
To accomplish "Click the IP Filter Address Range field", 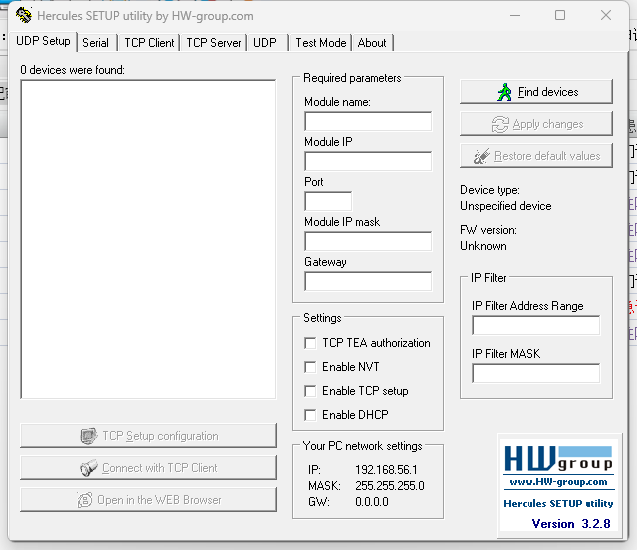I will click(536, 325).
